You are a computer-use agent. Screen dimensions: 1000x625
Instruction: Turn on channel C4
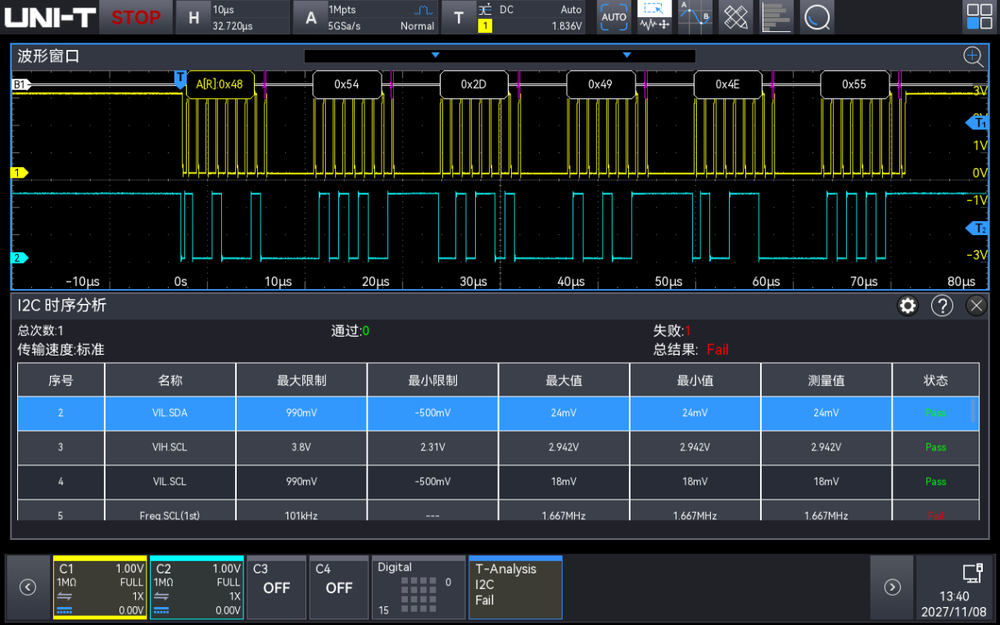(339, 587)
